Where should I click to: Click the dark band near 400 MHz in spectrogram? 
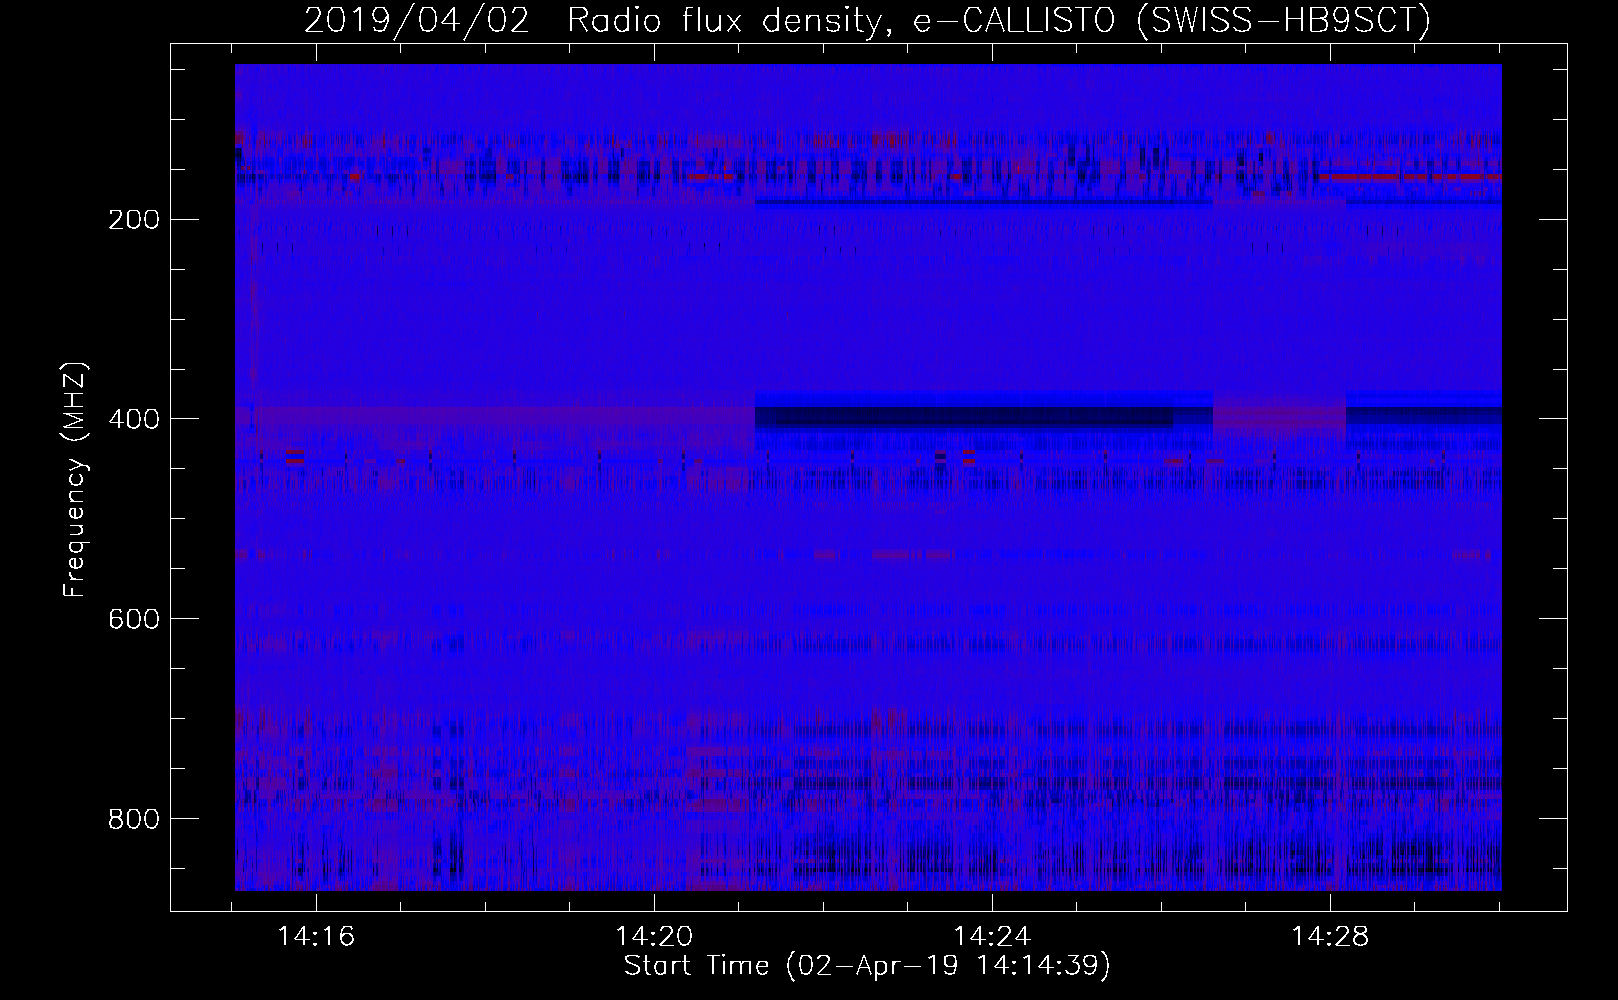(983, 416)
